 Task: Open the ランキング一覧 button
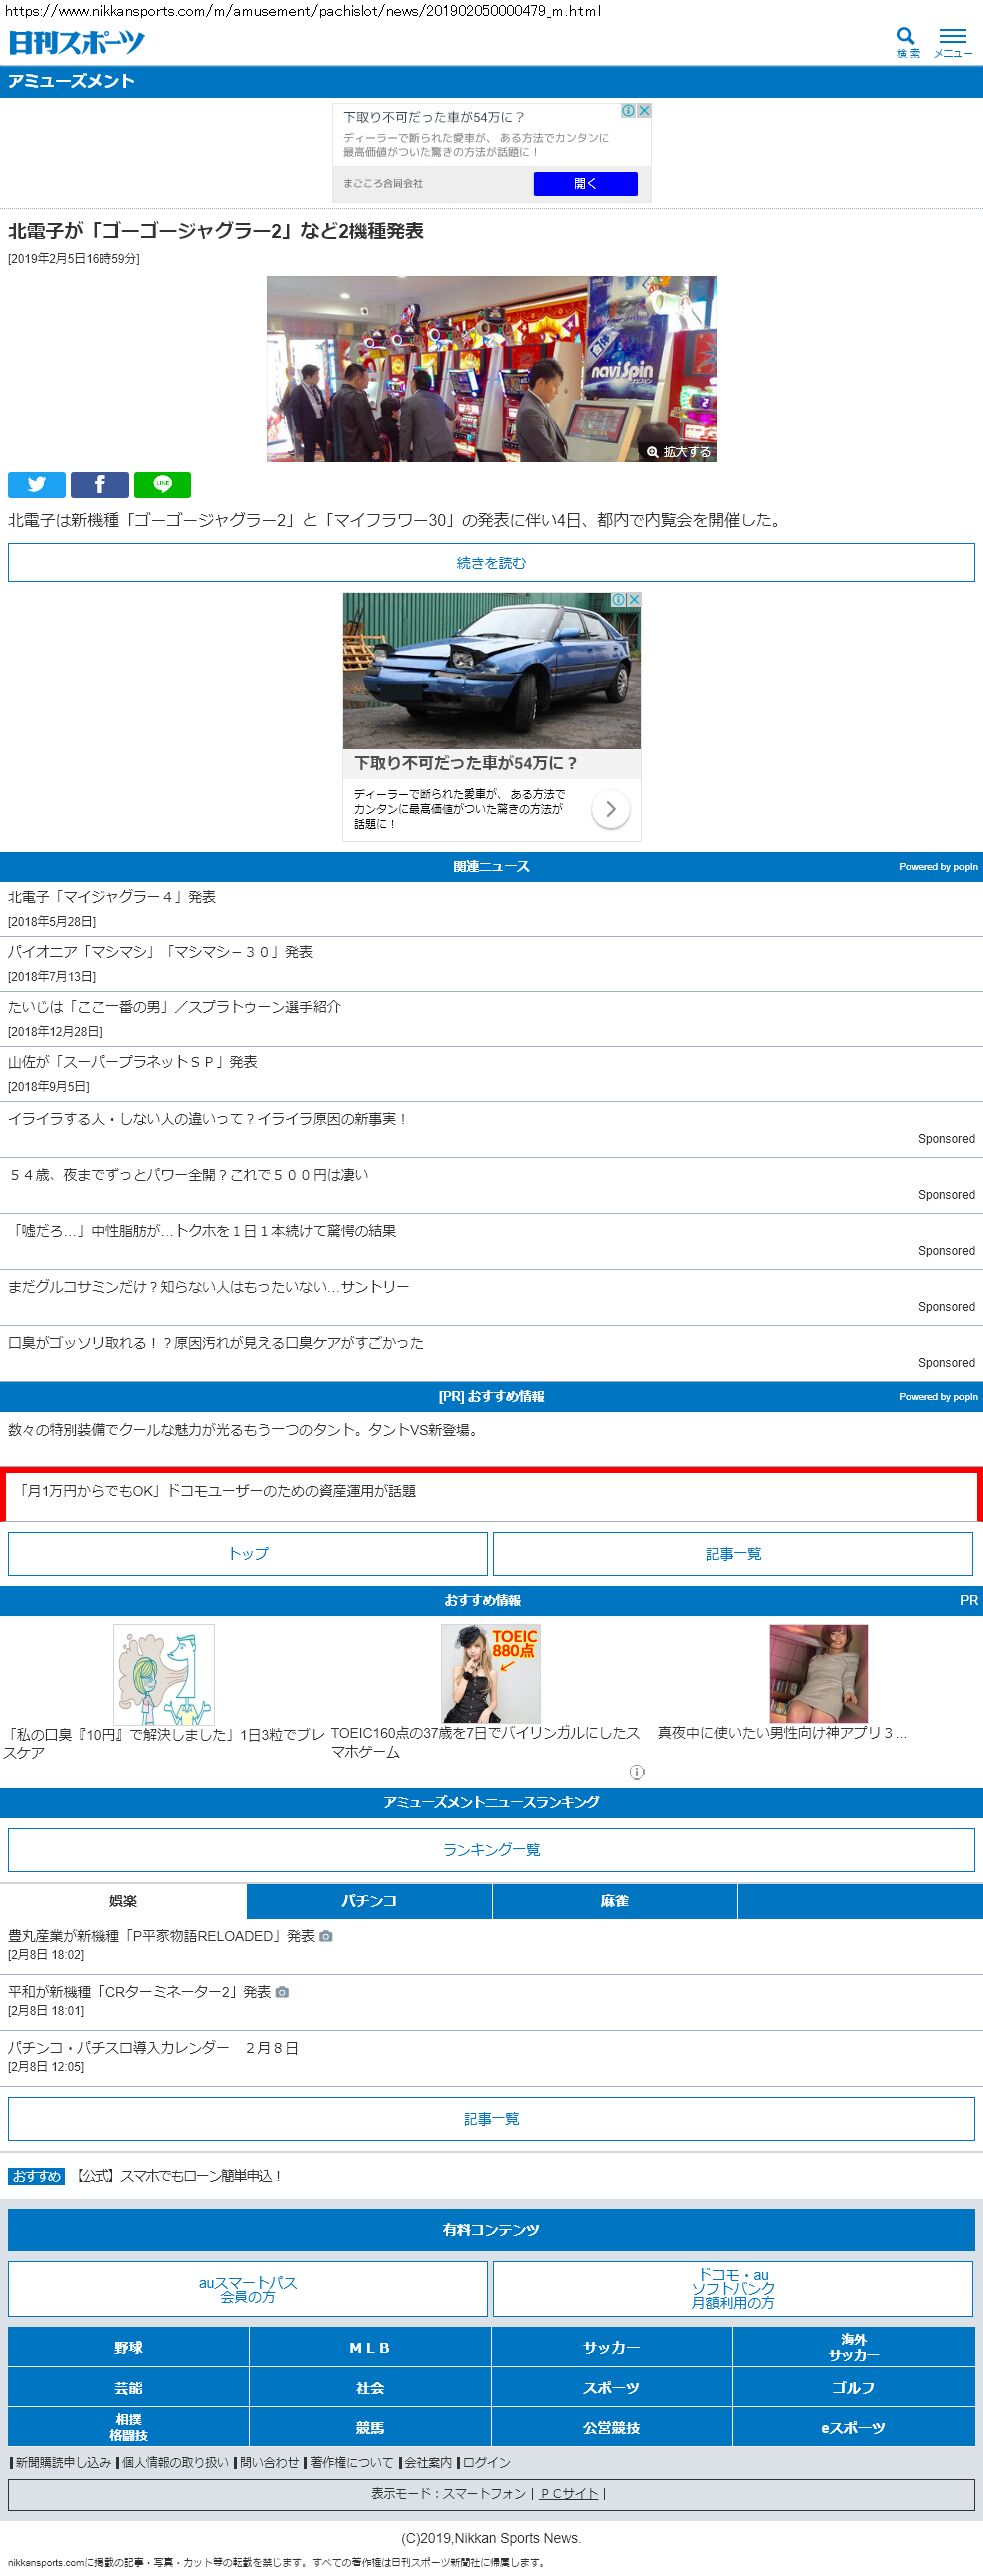[491, 1850]
